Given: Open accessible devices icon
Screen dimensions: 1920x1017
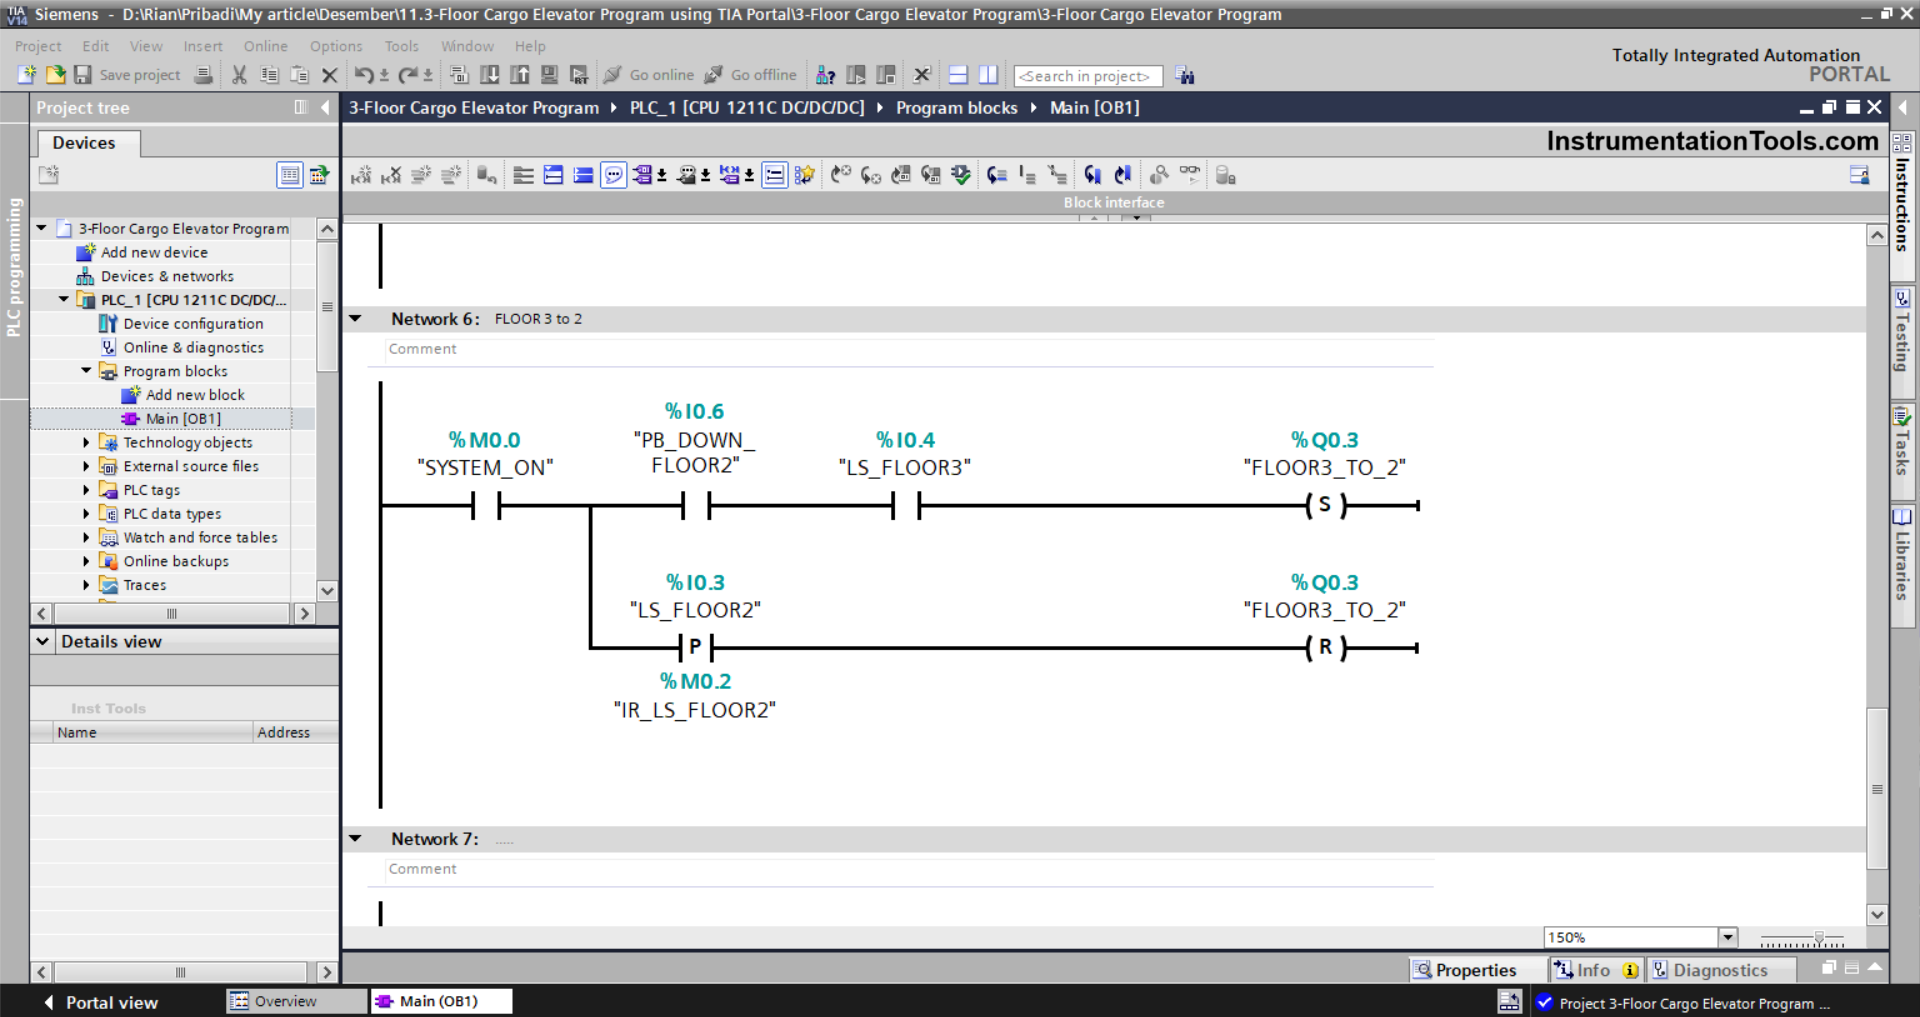Looking at the screenshot, I should click(825, 75).
